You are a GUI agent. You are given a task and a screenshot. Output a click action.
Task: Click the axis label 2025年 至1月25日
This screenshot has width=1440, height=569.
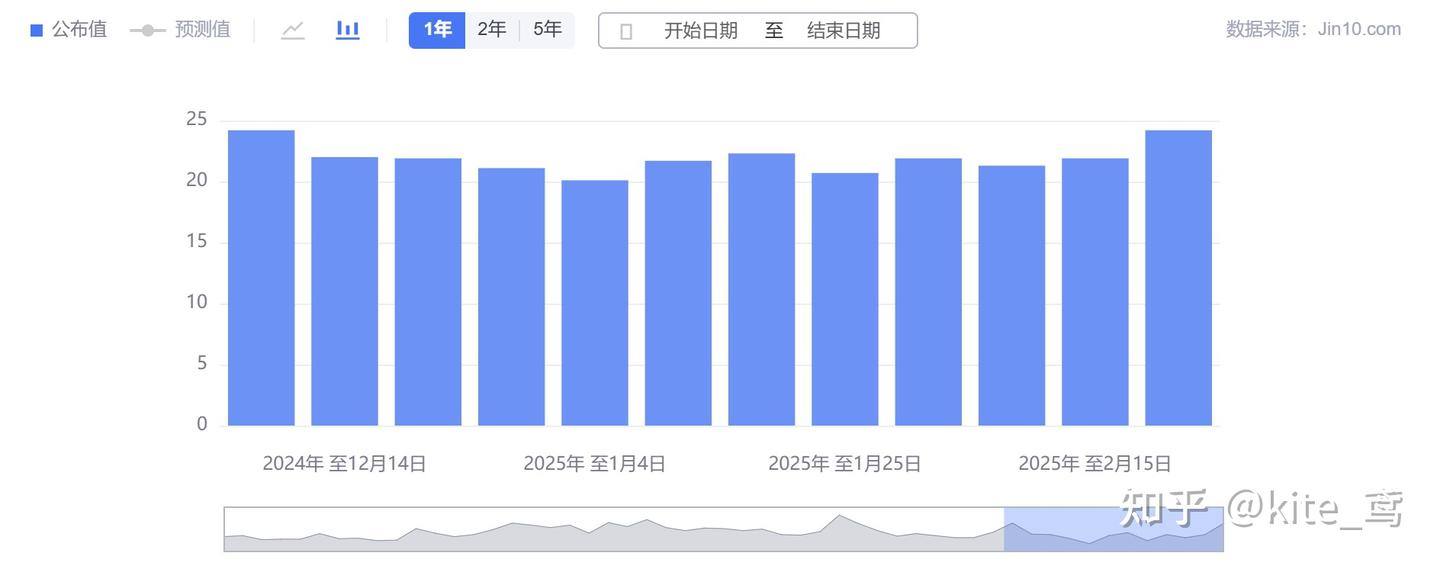(x=844, y=464)
